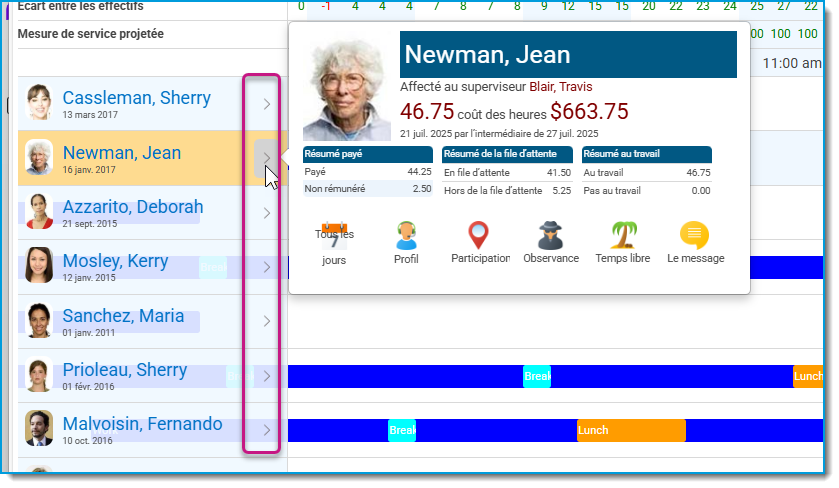Screen dimensions: 839x488
Task: Open the Tous les jours calendar icon
Action: (x=334, y=237)
